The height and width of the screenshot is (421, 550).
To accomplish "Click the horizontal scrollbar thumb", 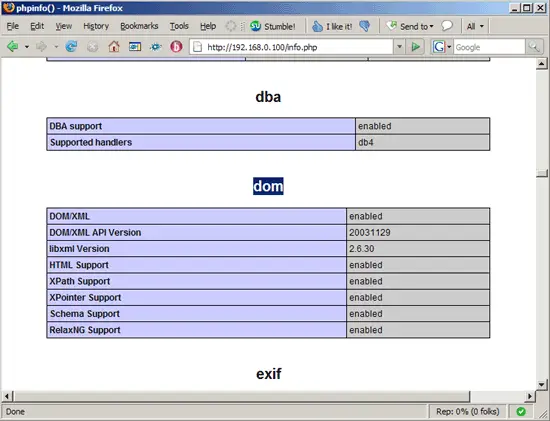I will [241, 396].
